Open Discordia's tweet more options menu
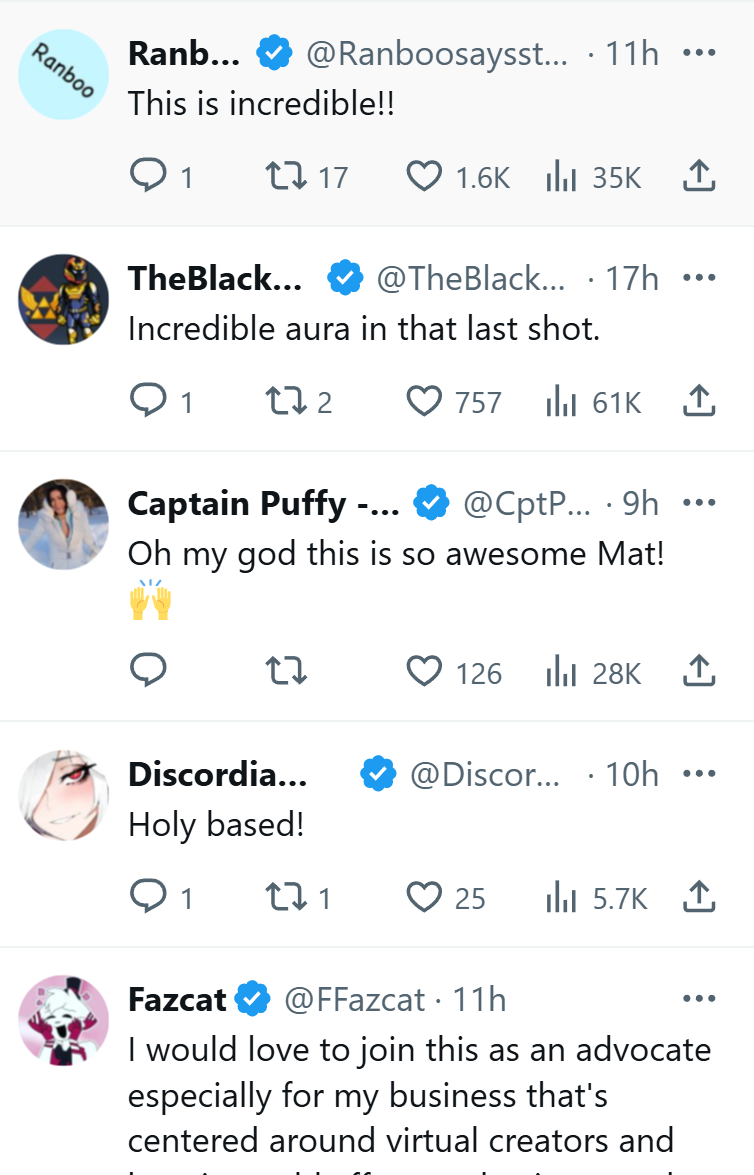Viewport: 754px width, 1175px height. point(699,774)
